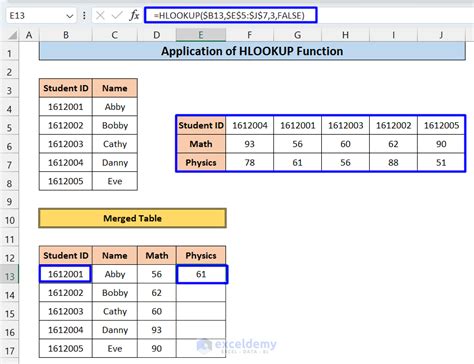Select Physics score '61' in cell G7
Viewport: 474px width, 364px height.
pos(297,163)
